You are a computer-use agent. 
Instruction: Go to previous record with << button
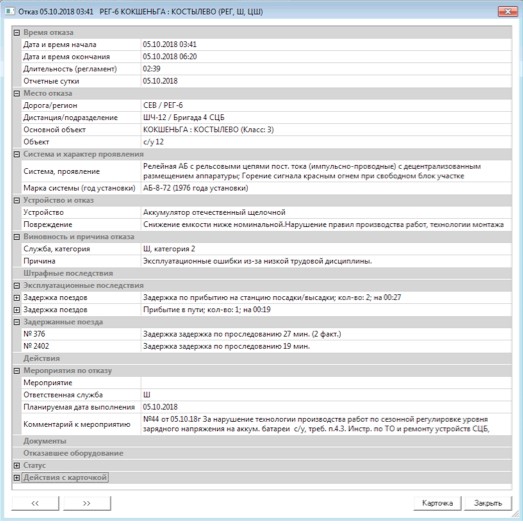35,503
